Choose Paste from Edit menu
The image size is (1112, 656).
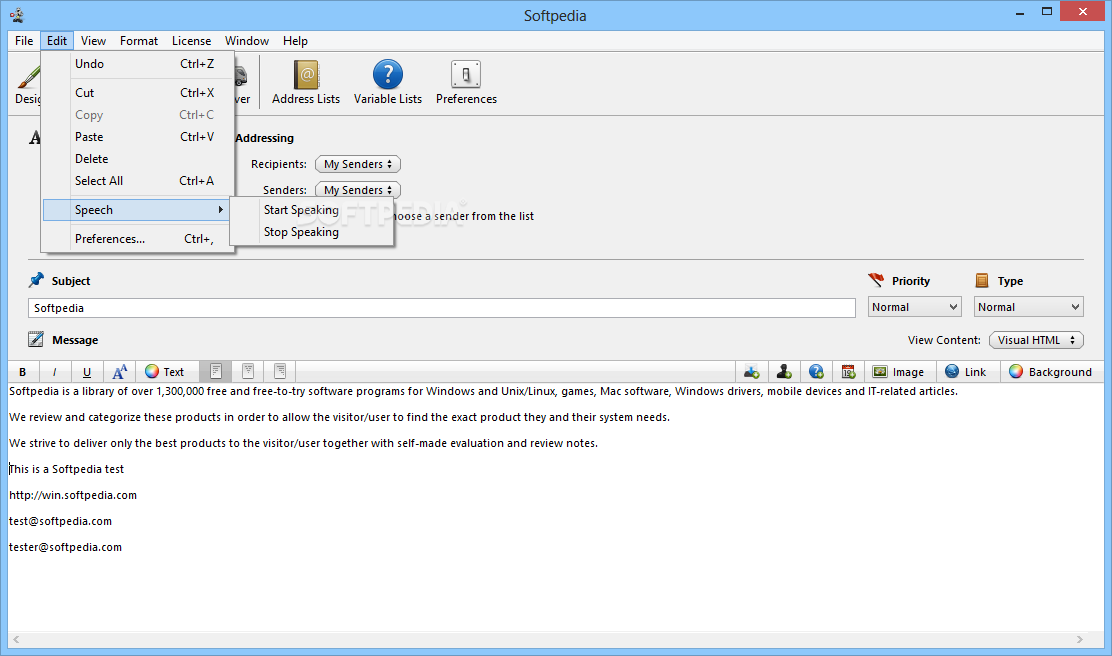point(138,137)
